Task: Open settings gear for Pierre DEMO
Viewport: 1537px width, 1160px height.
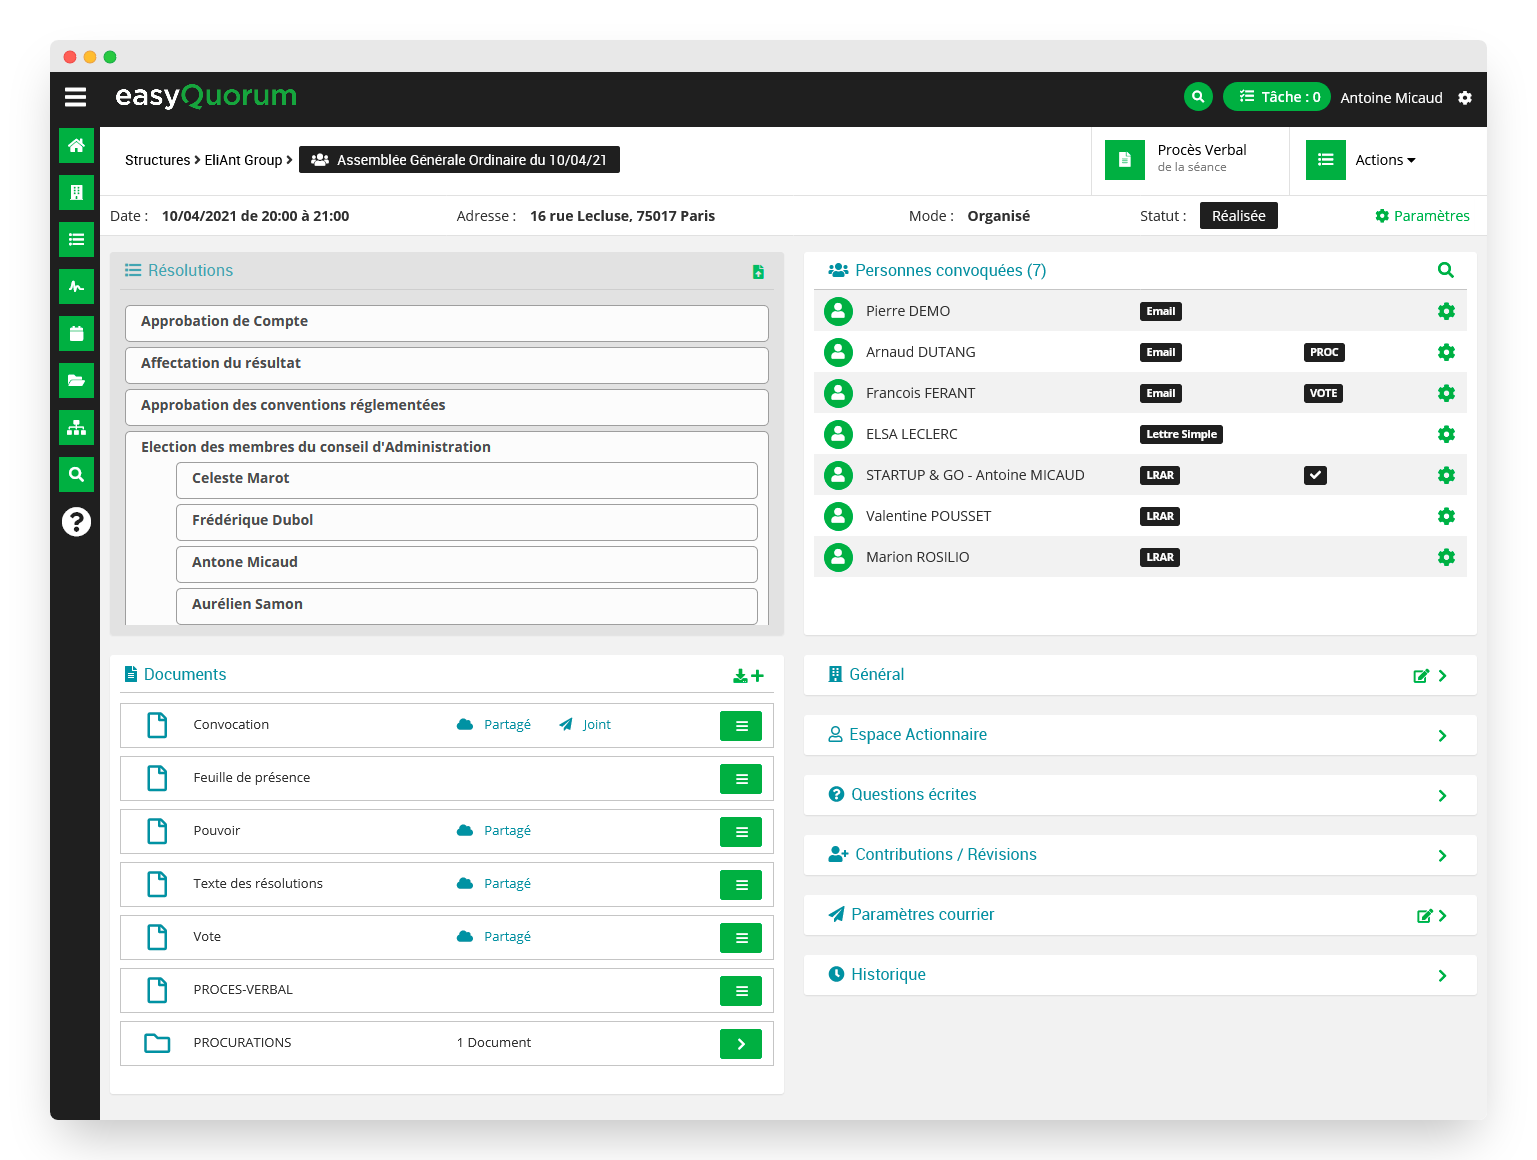Action: click(1445, 311)
